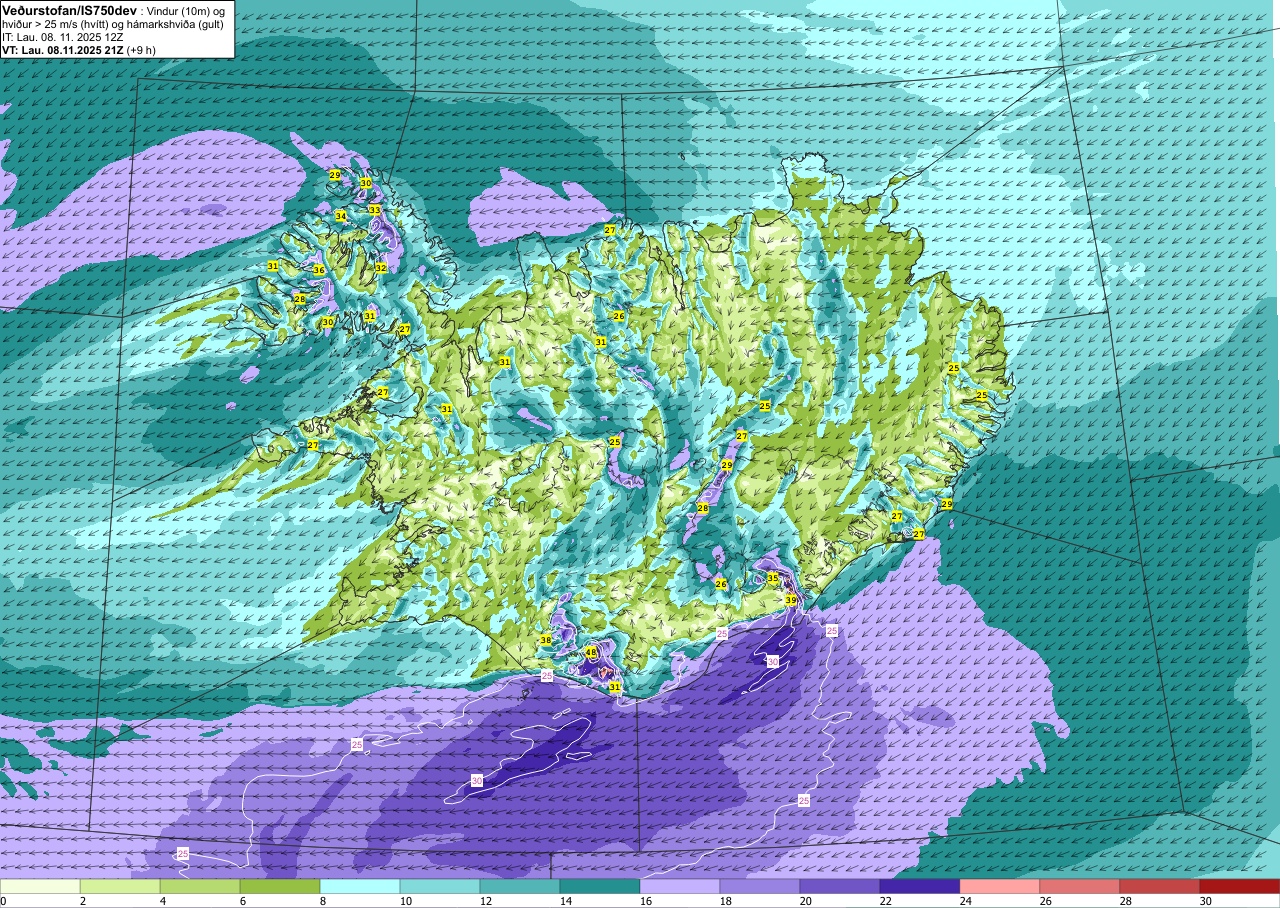Viewport: 1280px width, 908px height.
Task: Select the yellow gust label "38"
Action: (546, 640)
